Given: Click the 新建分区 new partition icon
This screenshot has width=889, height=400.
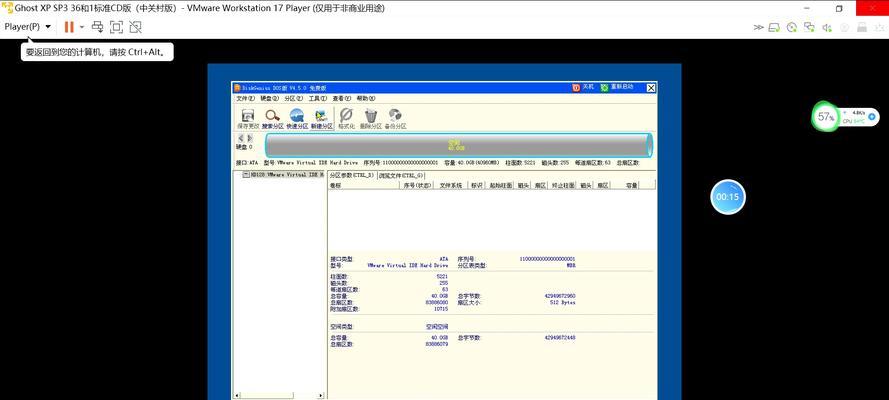Looking at the screenshot, I should pyautogui.click(x=321, y=119).
